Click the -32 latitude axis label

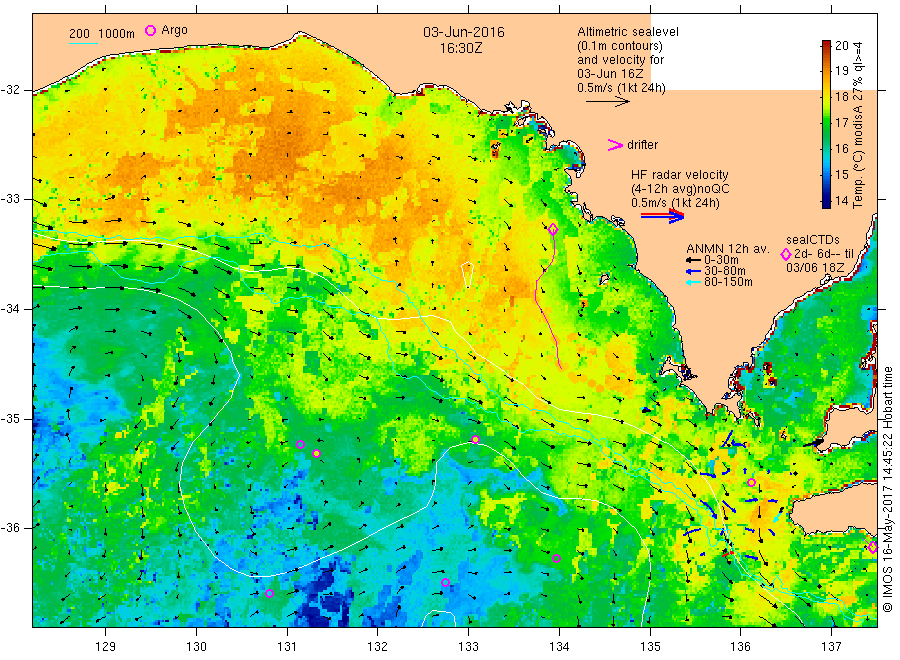click(x=10, y=91)
